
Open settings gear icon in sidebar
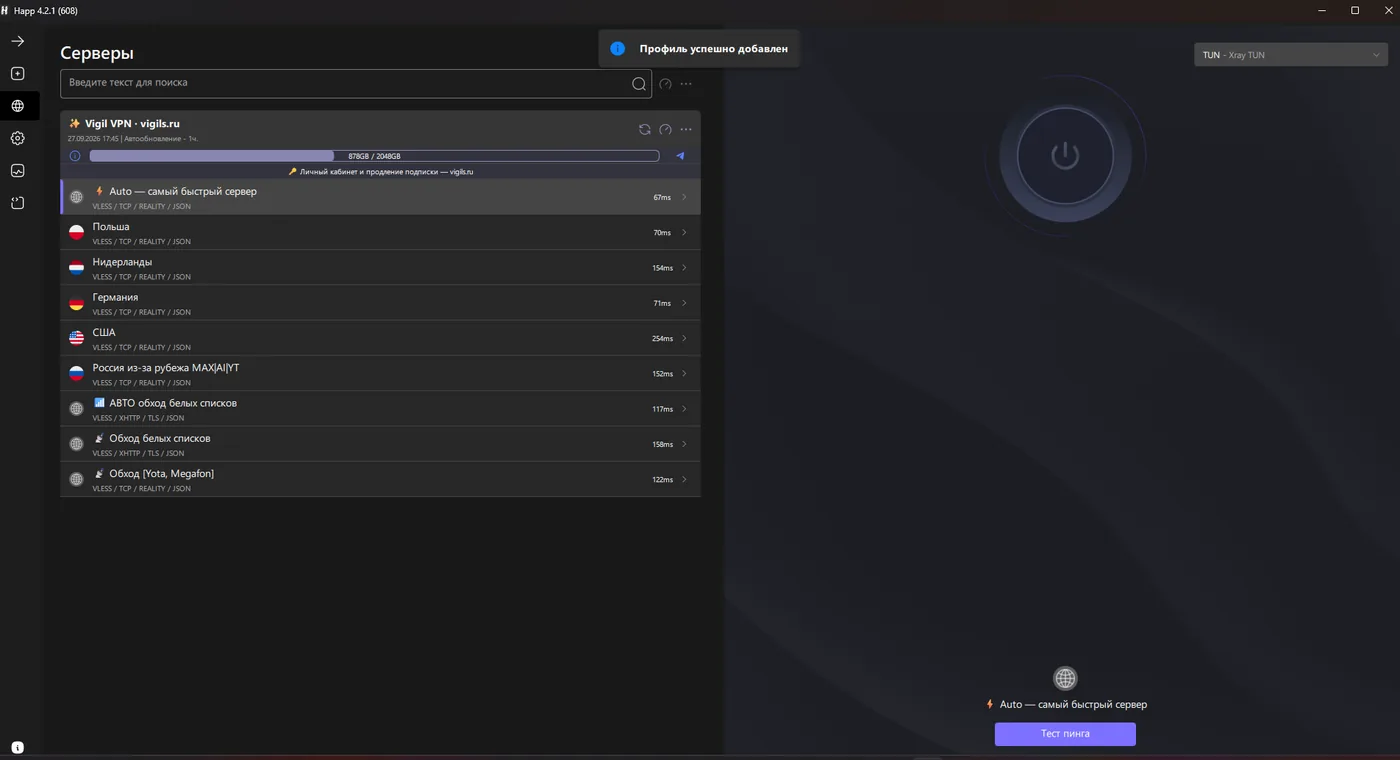point(18,139)
